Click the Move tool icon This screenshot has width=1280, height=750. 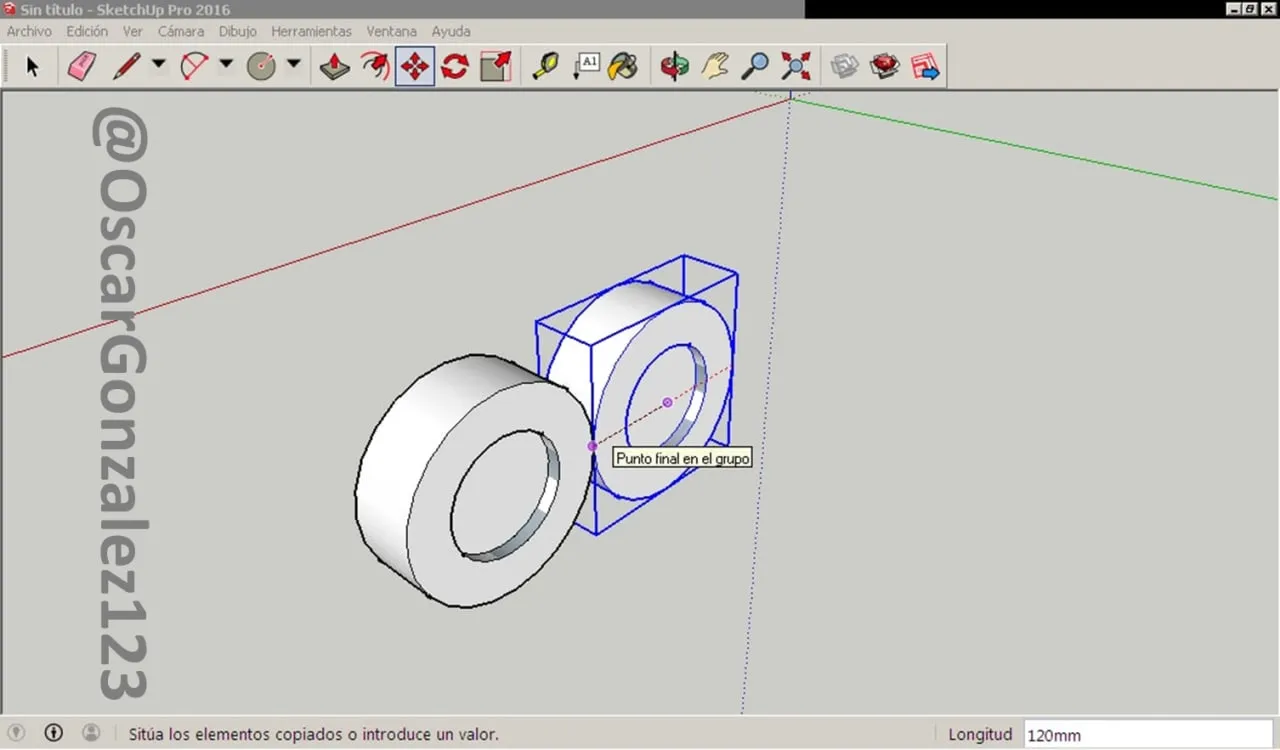click(x=415, y=67)
